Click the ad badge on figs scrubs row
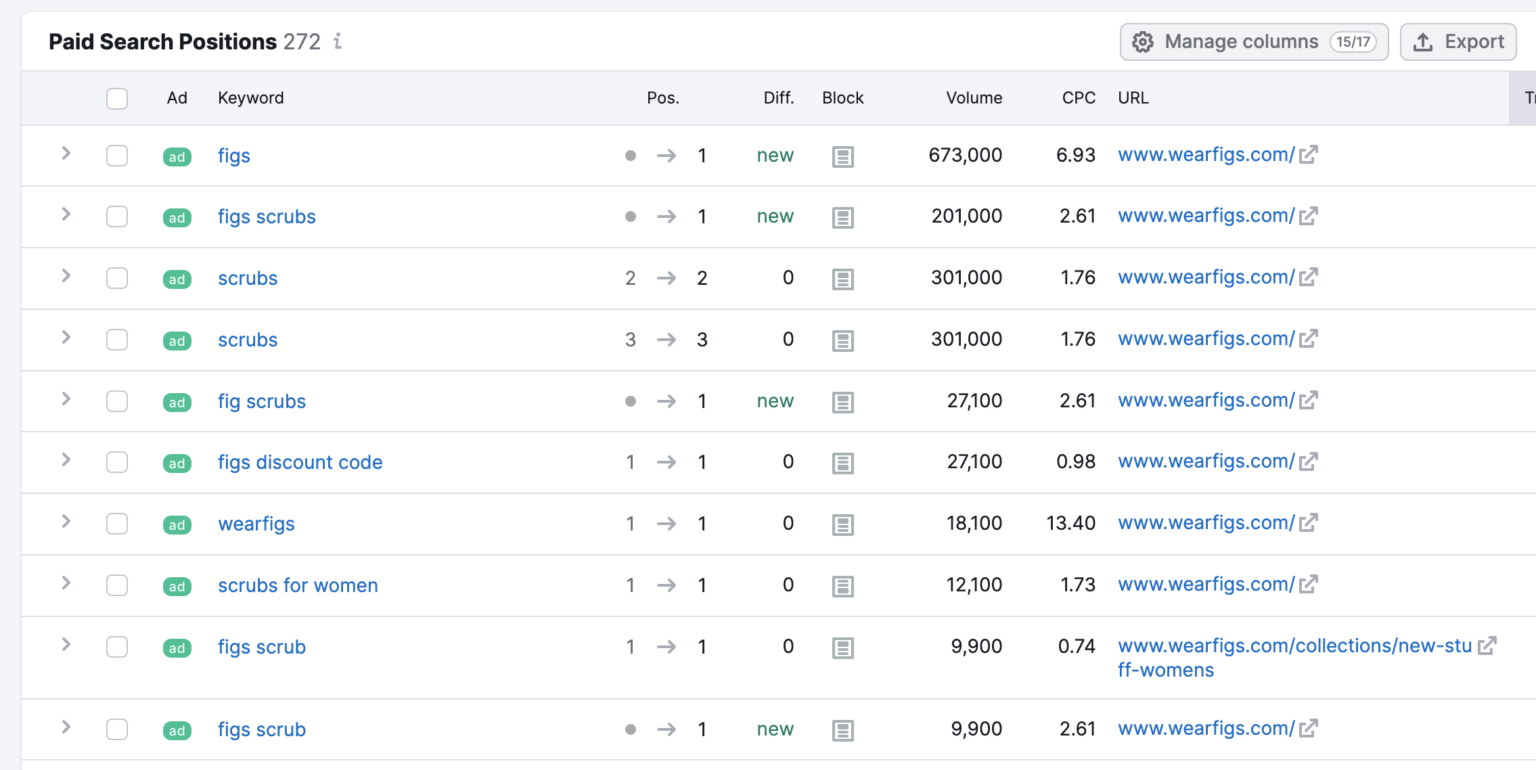 pos(177,216)
